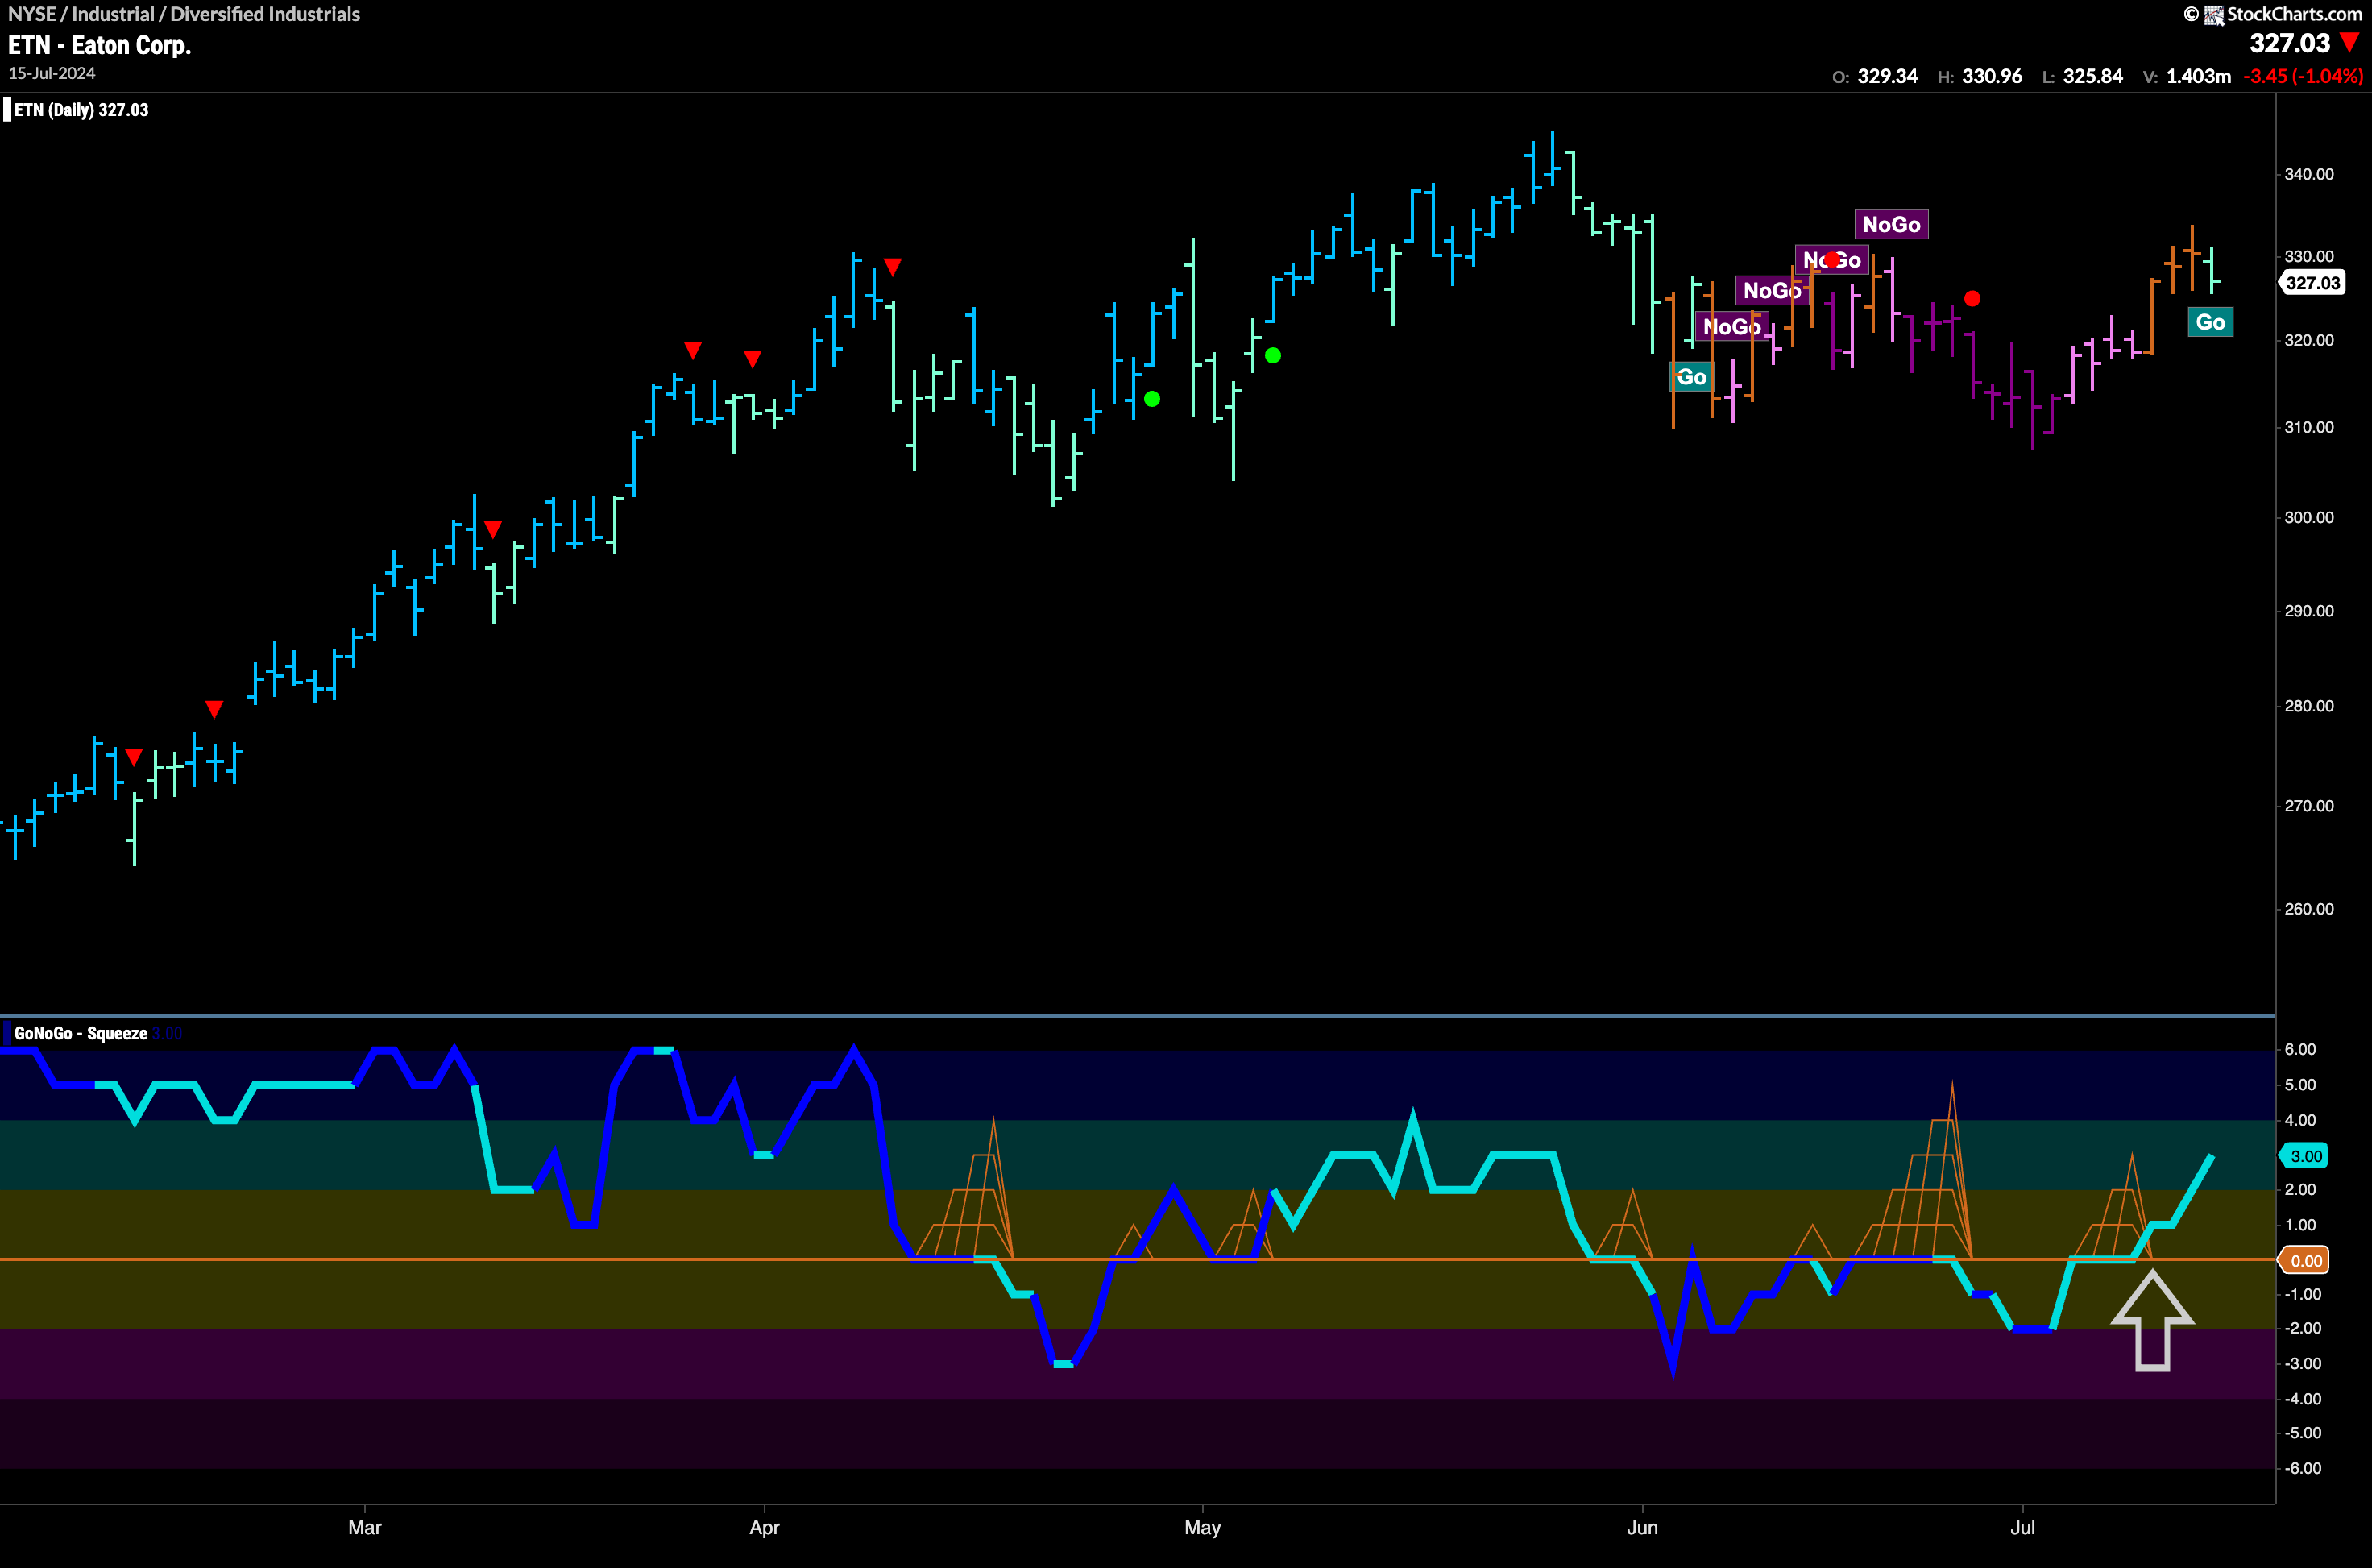
Task: Click the orange squeeze grid in mid-April
Action: 964,1189
